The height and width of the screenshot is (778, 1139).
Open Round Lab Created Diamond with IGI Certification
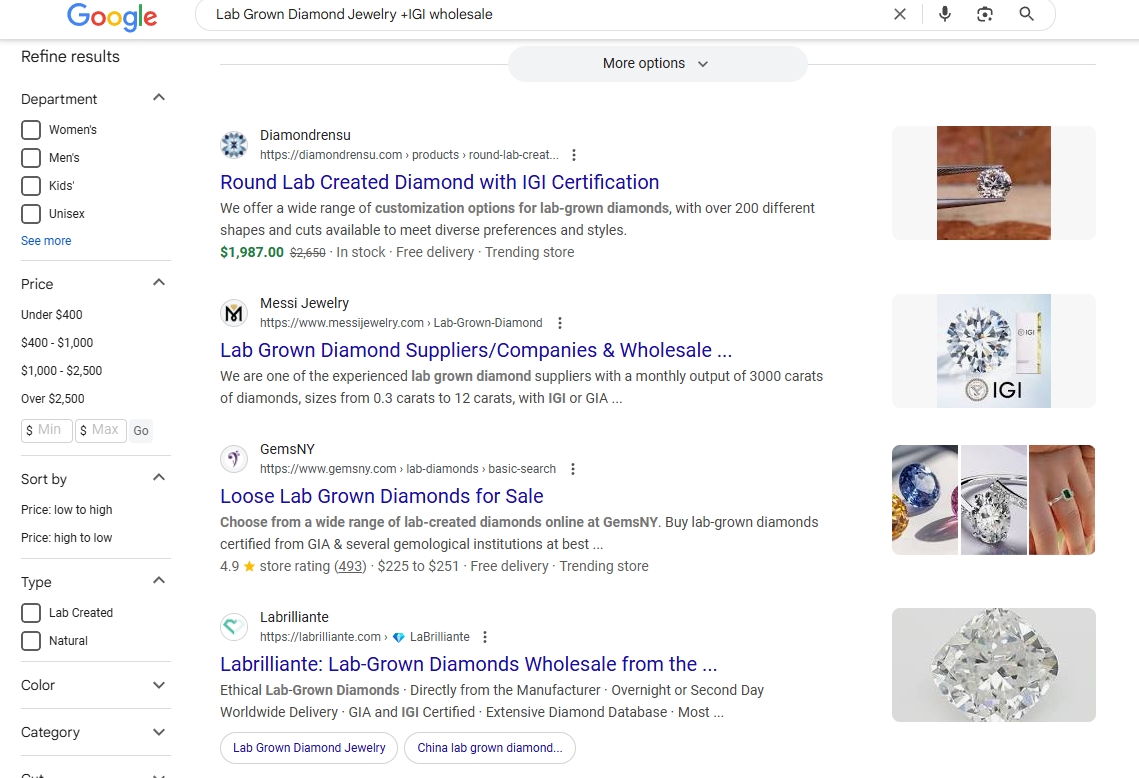tap(439, 182)
